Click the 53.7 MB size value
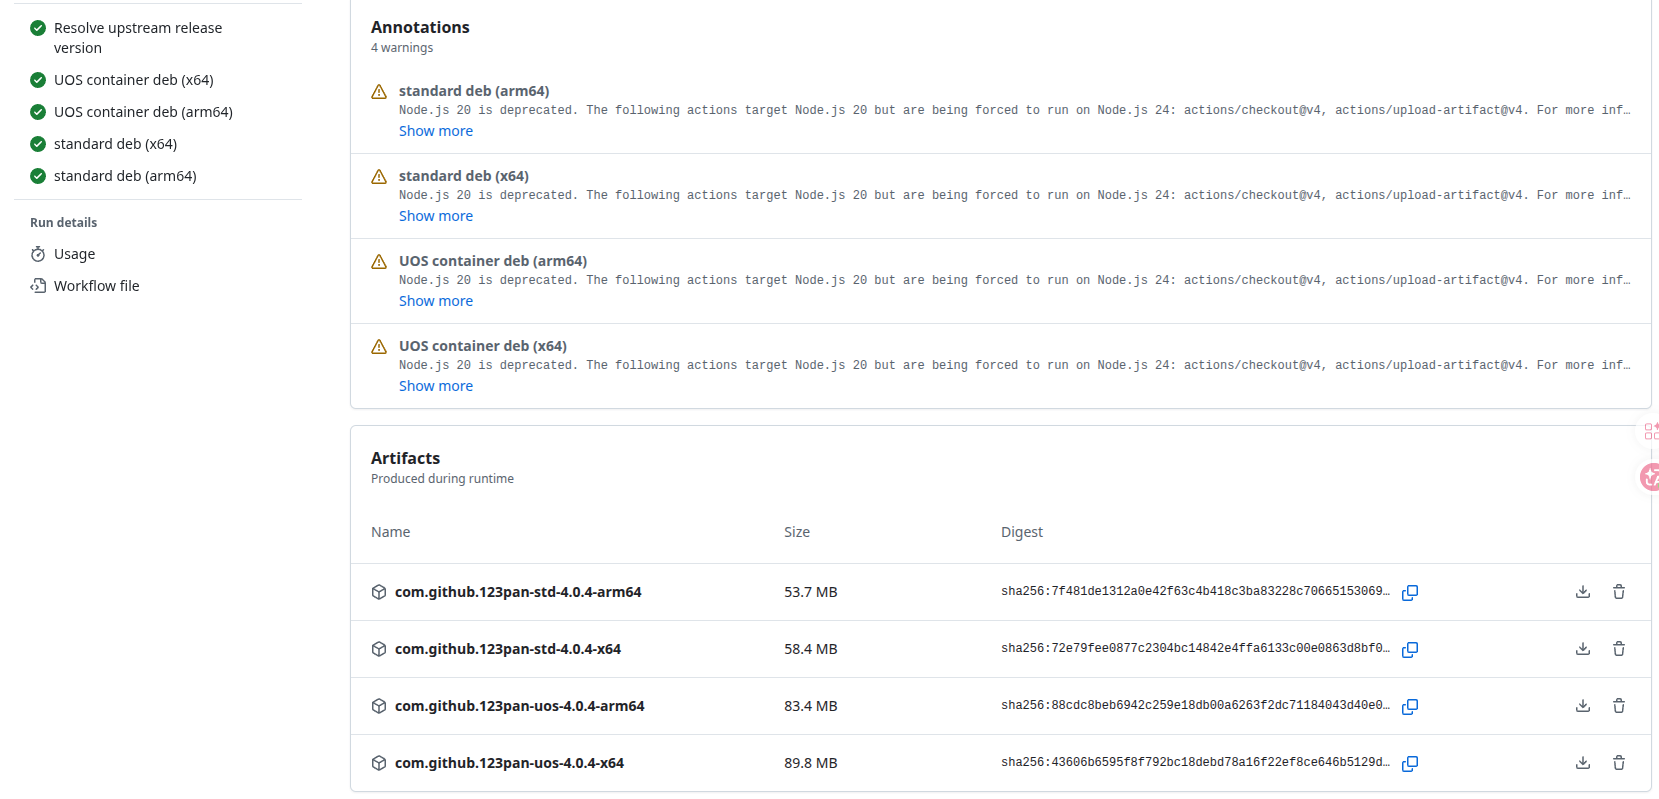 811,592
